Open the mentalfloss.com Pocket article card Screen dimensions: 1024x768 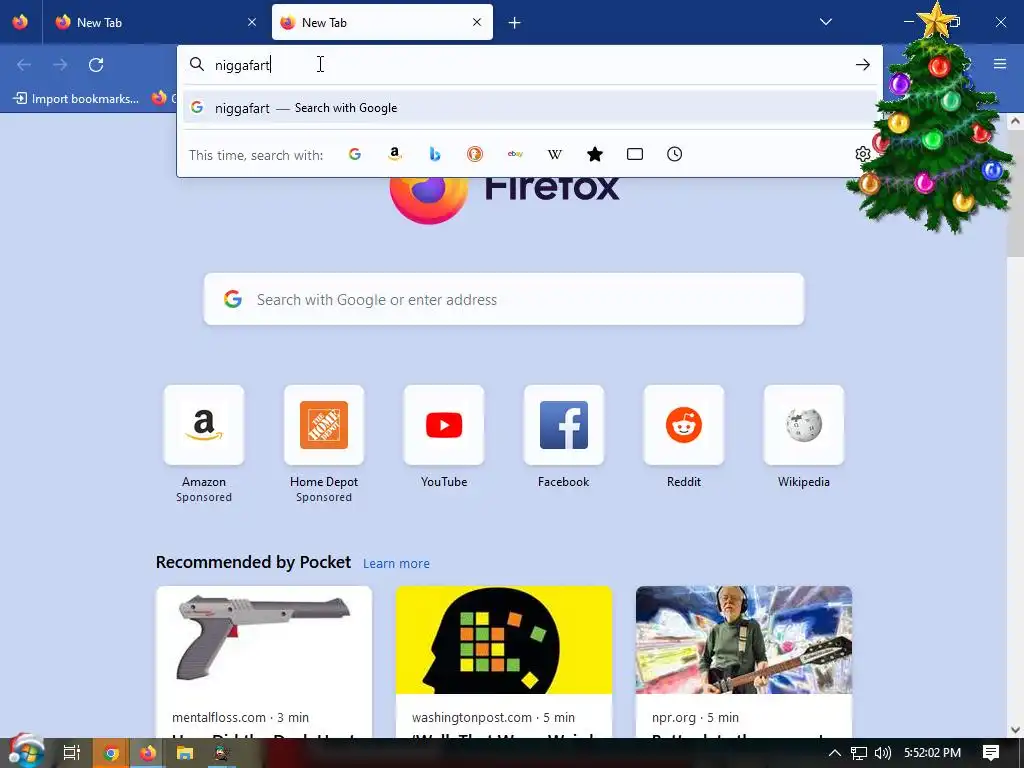coord(264,662)
